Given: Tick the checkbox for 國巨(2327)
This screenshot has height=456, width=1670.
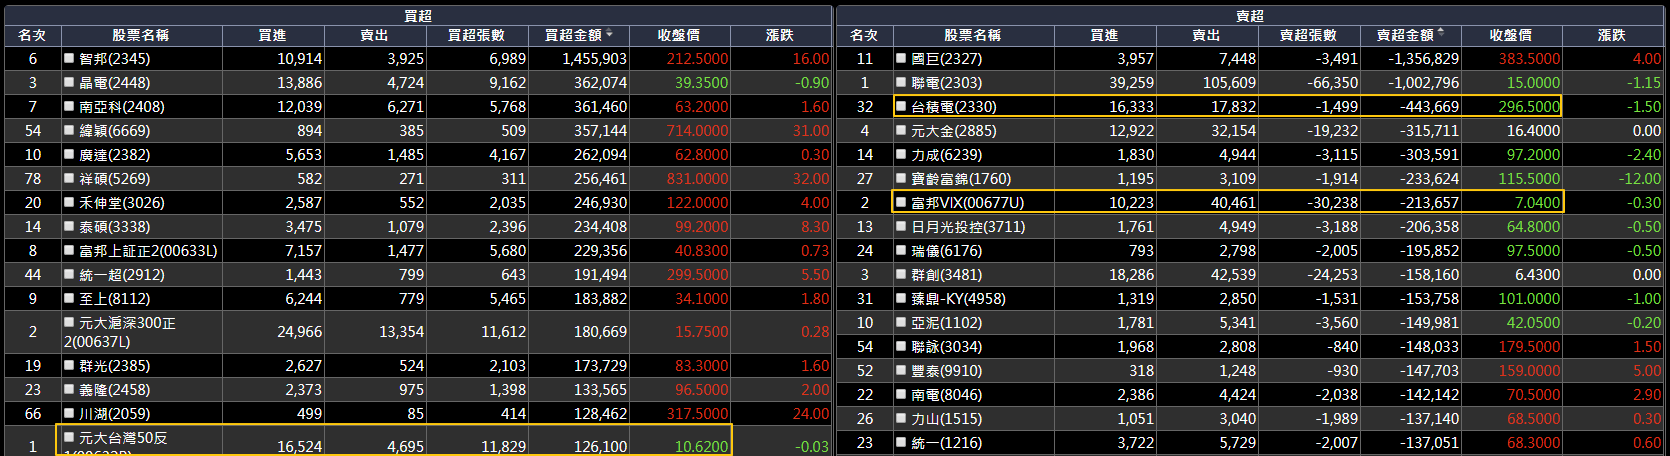Looking at the screenshot, I should click(x=901, y=59).
